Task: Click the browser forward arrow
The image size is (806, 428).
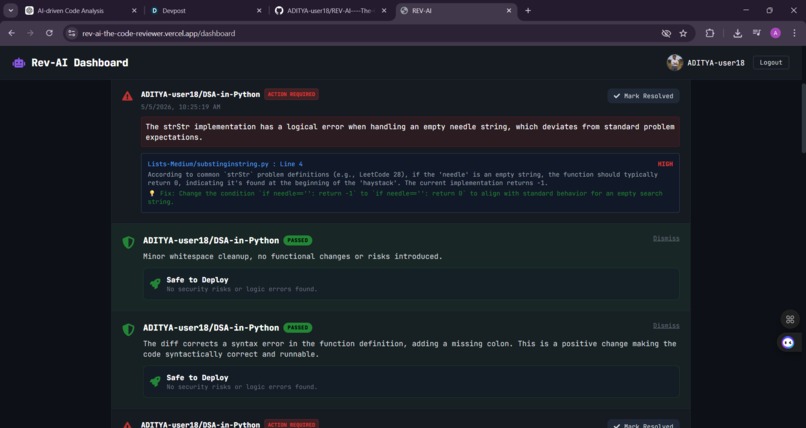Action: coord(30,33)
